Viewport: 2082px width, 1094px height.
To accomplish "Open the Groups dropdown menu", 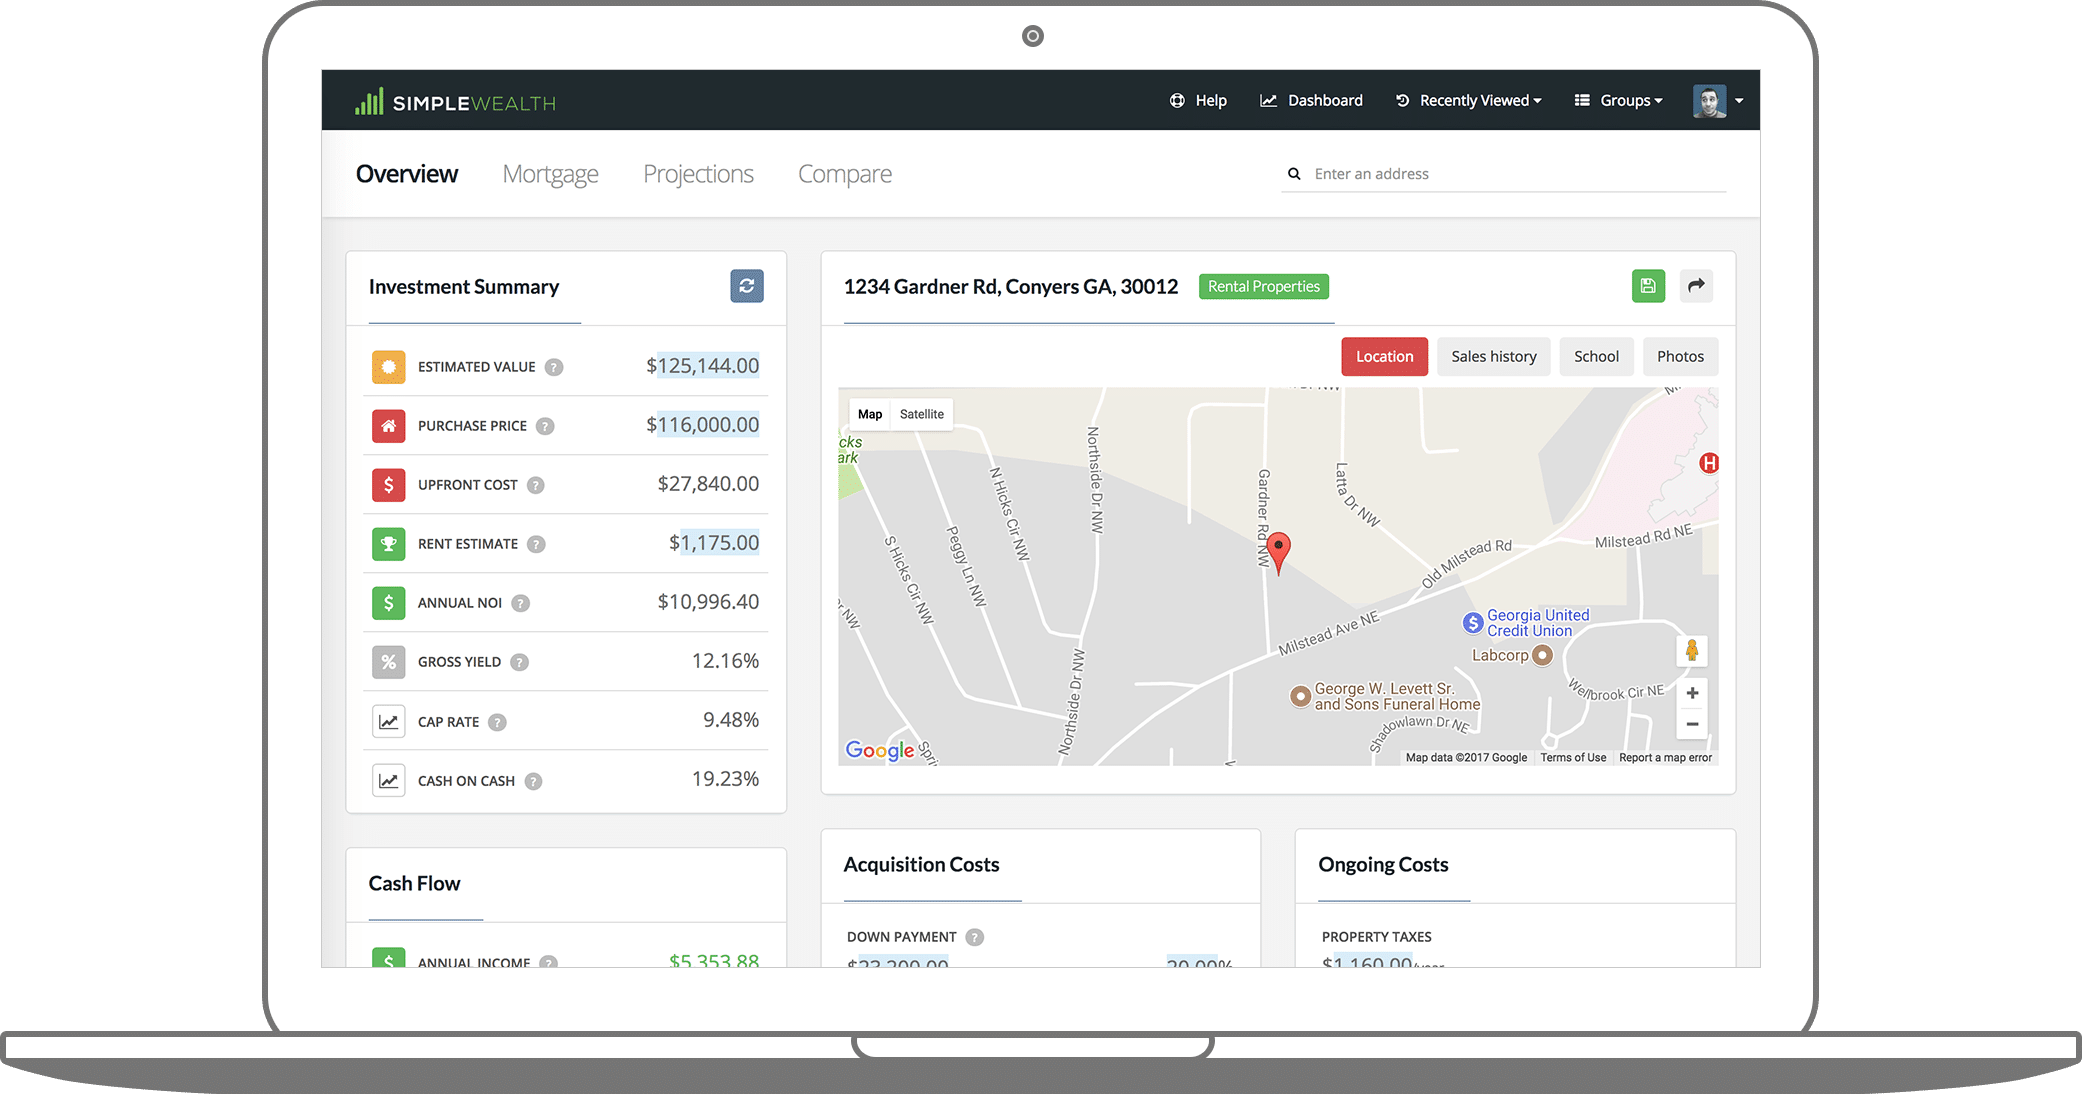I will click(1618, 100).
